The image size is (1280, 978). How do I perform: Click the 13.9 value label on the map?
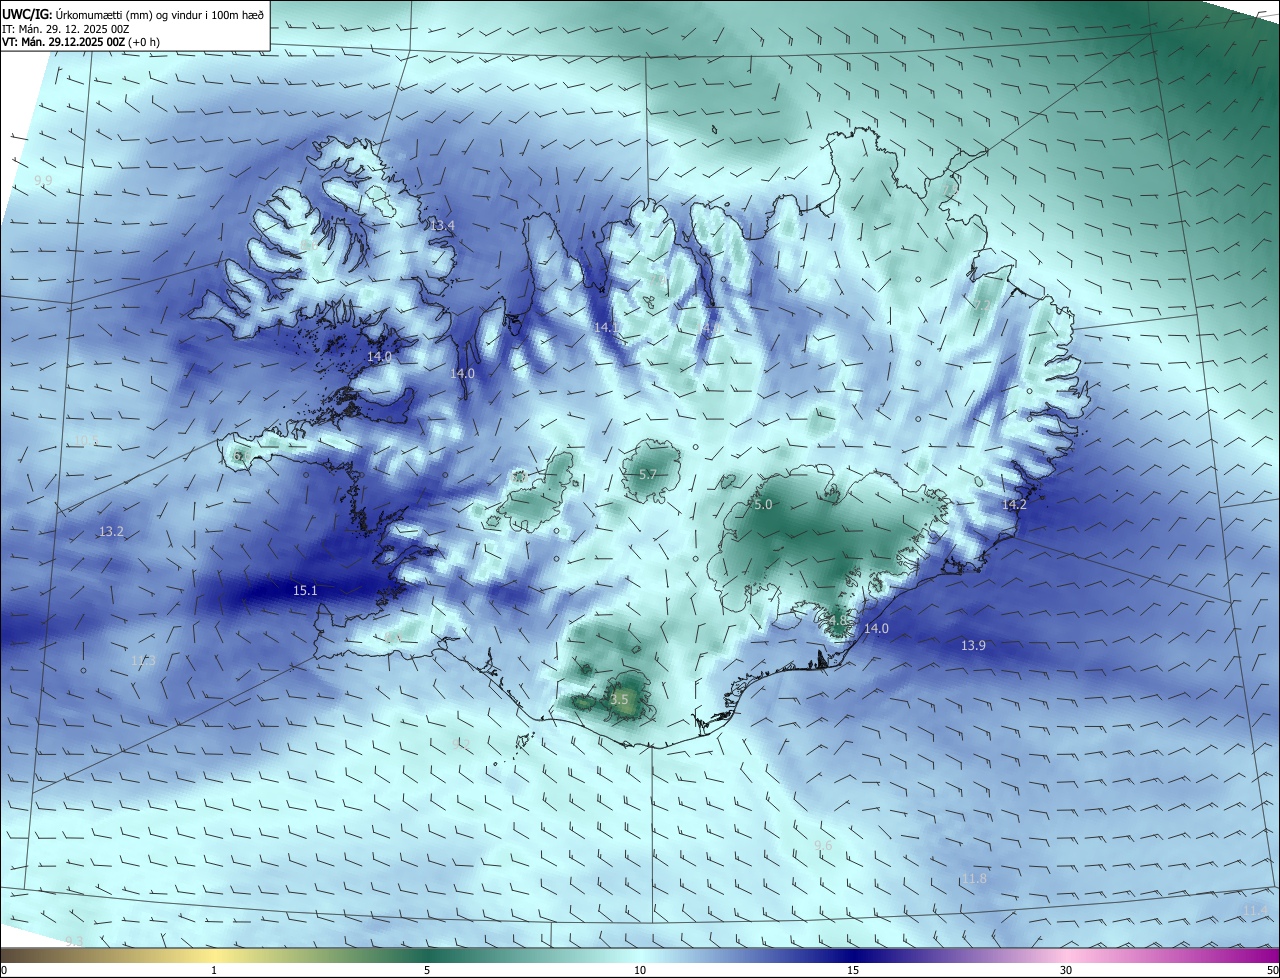click(973, 646)
